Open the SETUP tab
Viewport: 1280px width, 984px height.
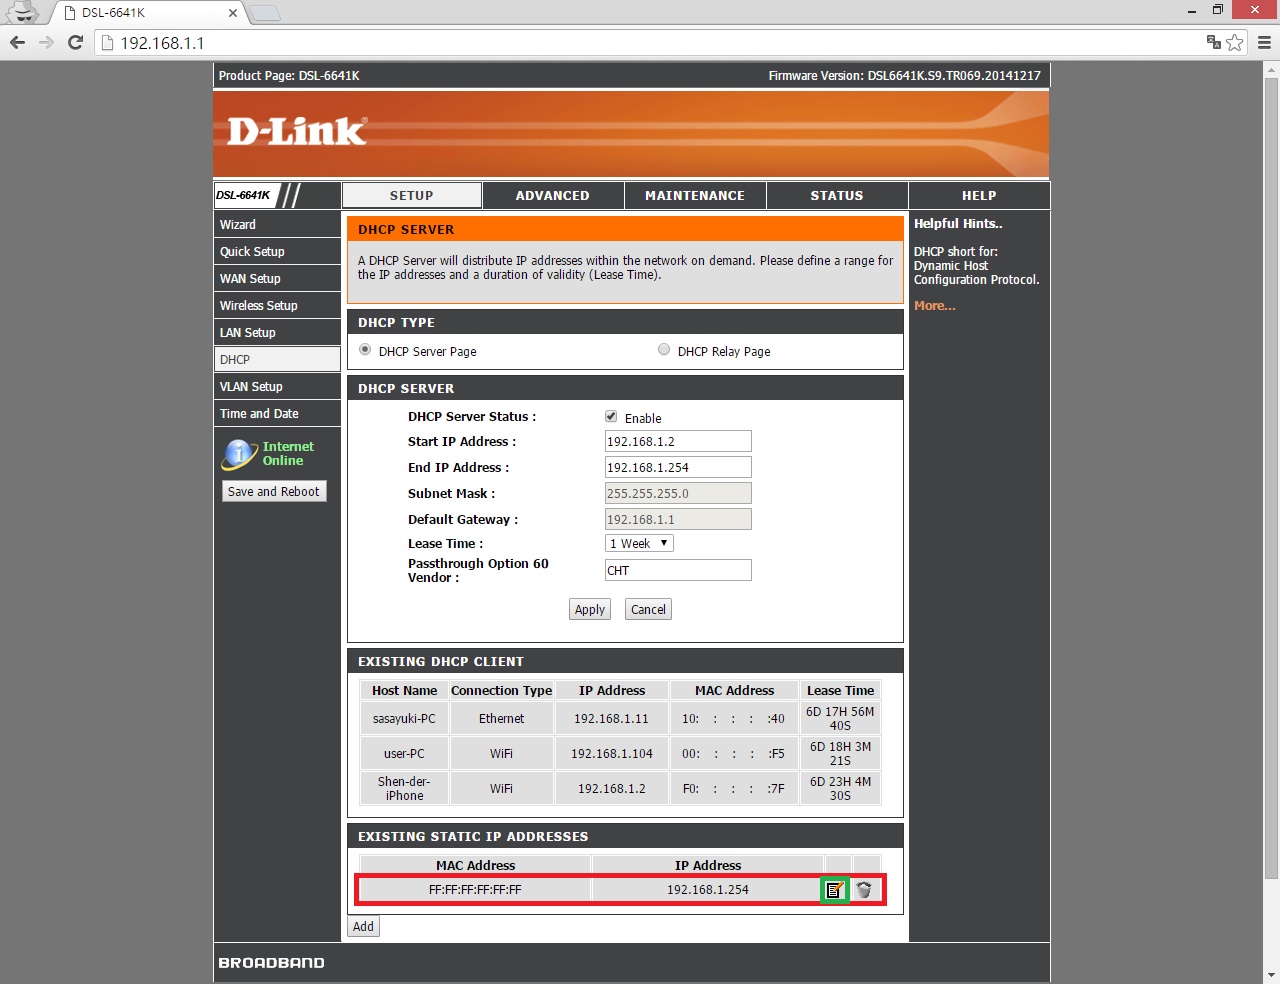click(x=412, y=195)
